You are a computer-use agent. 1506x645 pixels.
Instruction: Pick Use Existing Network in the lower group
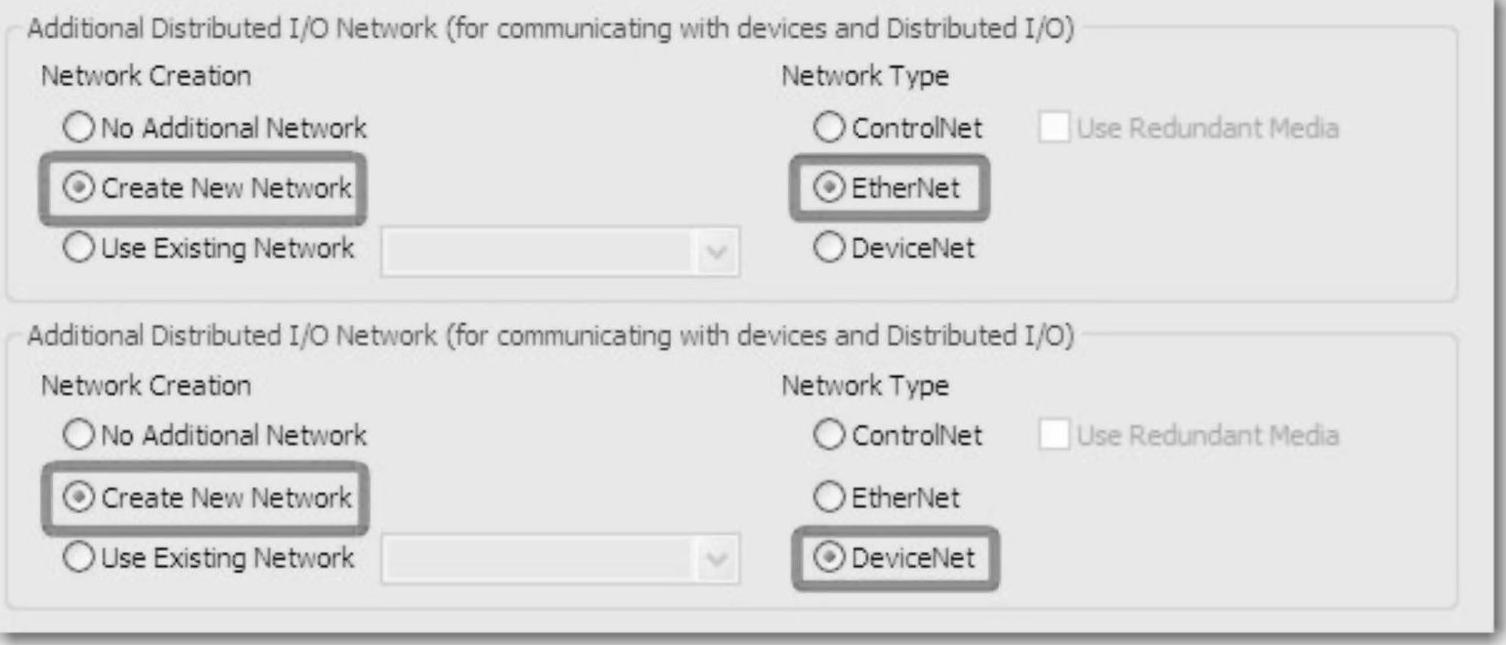tap(77, 557)
